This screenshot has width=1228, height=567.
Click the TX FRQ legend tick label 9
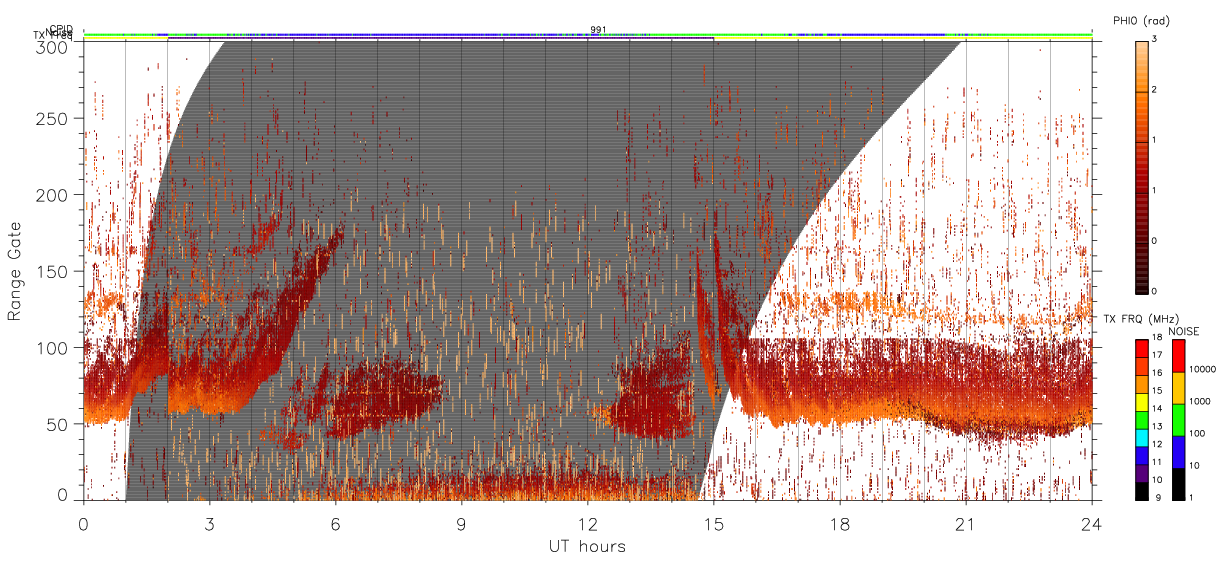1157,497
